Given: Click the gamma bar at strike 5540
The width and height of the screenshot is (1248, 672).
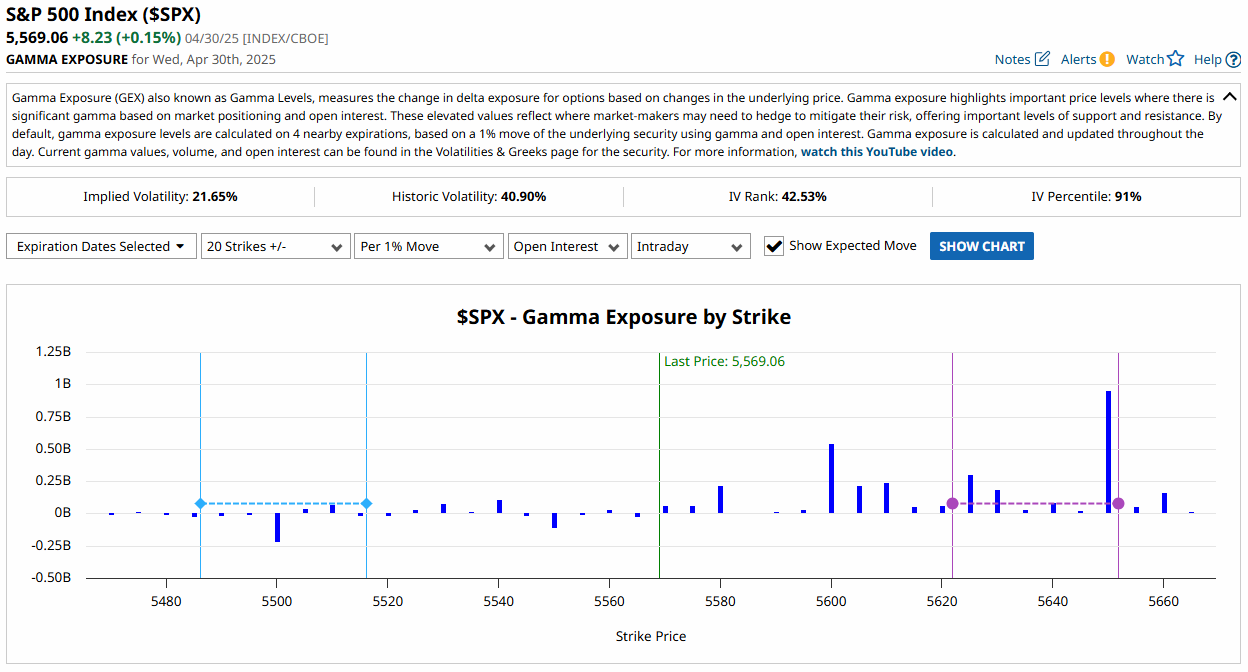Looking at the screenshot, I should (x=499, y=506).
